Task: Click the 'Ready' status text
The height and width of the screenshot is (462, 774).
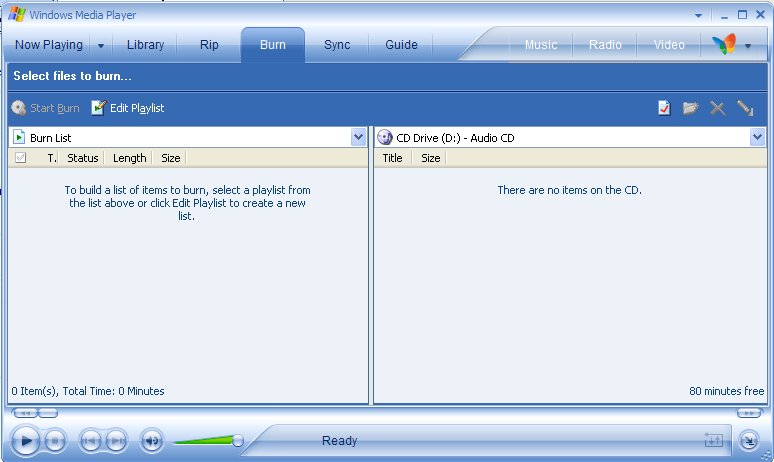Action: [339, 440]
